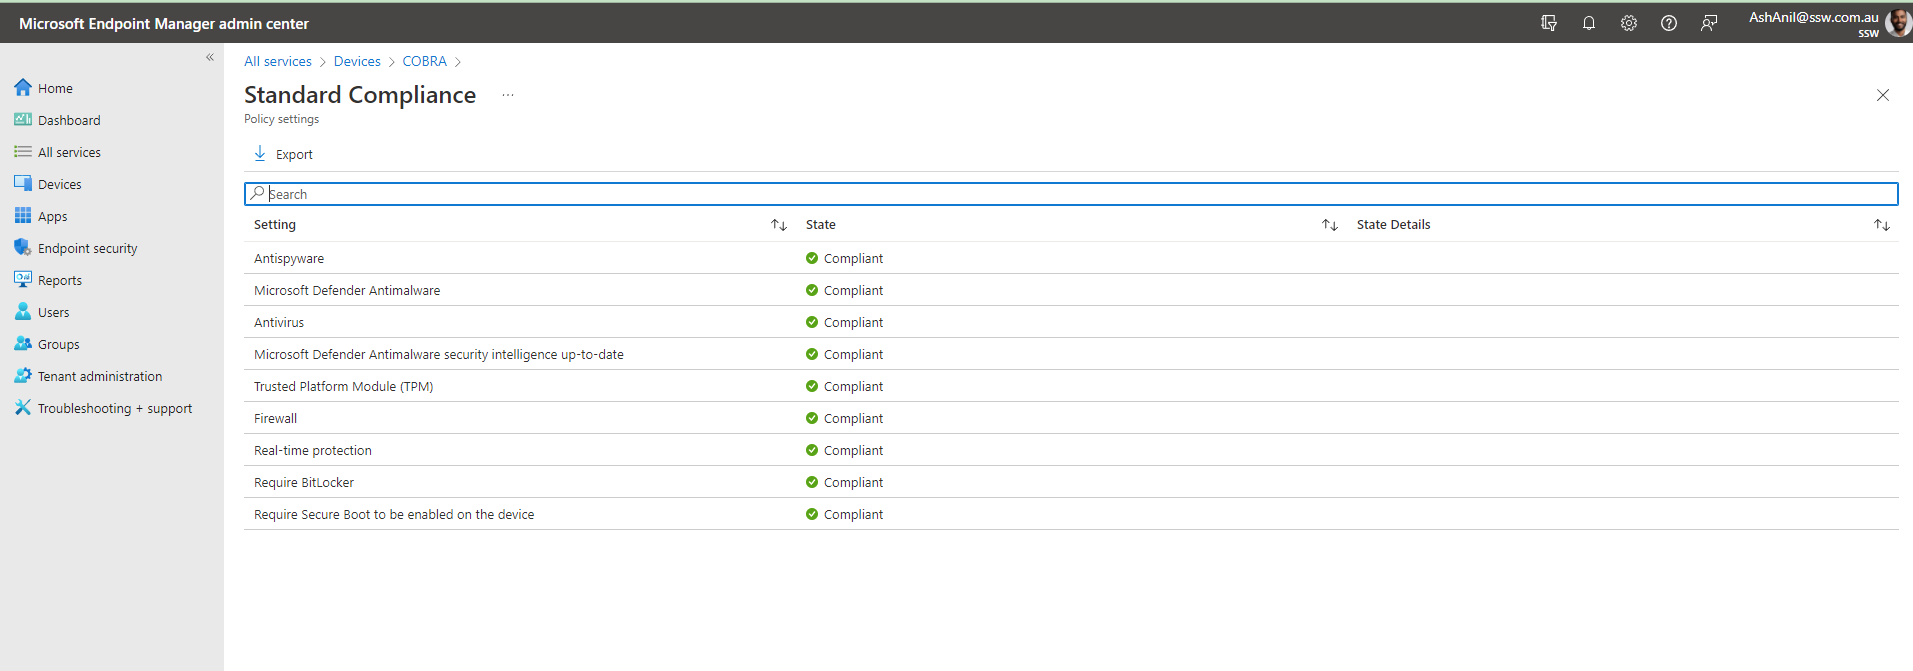Open Devices in the left navigation
The image size is (1913, 671).
(x=59, y=185)
